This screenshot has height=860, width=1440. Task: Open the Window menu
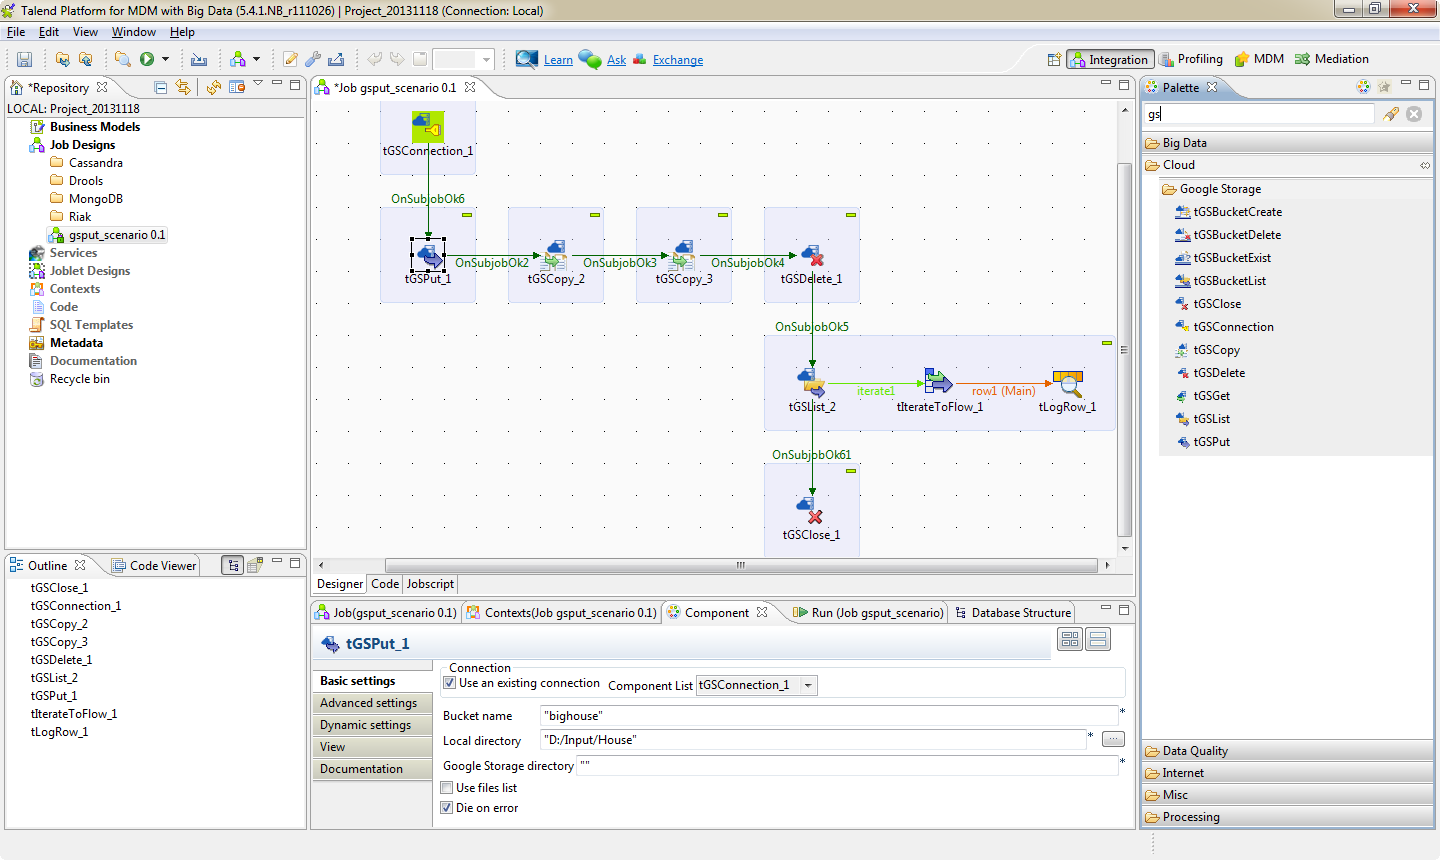click(134, 32)
